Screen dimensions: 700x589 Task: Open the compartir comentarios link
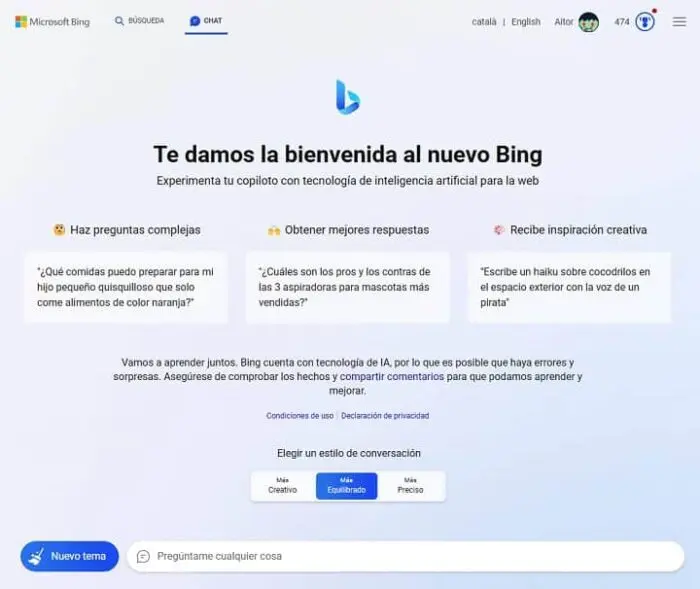point(392,376)
